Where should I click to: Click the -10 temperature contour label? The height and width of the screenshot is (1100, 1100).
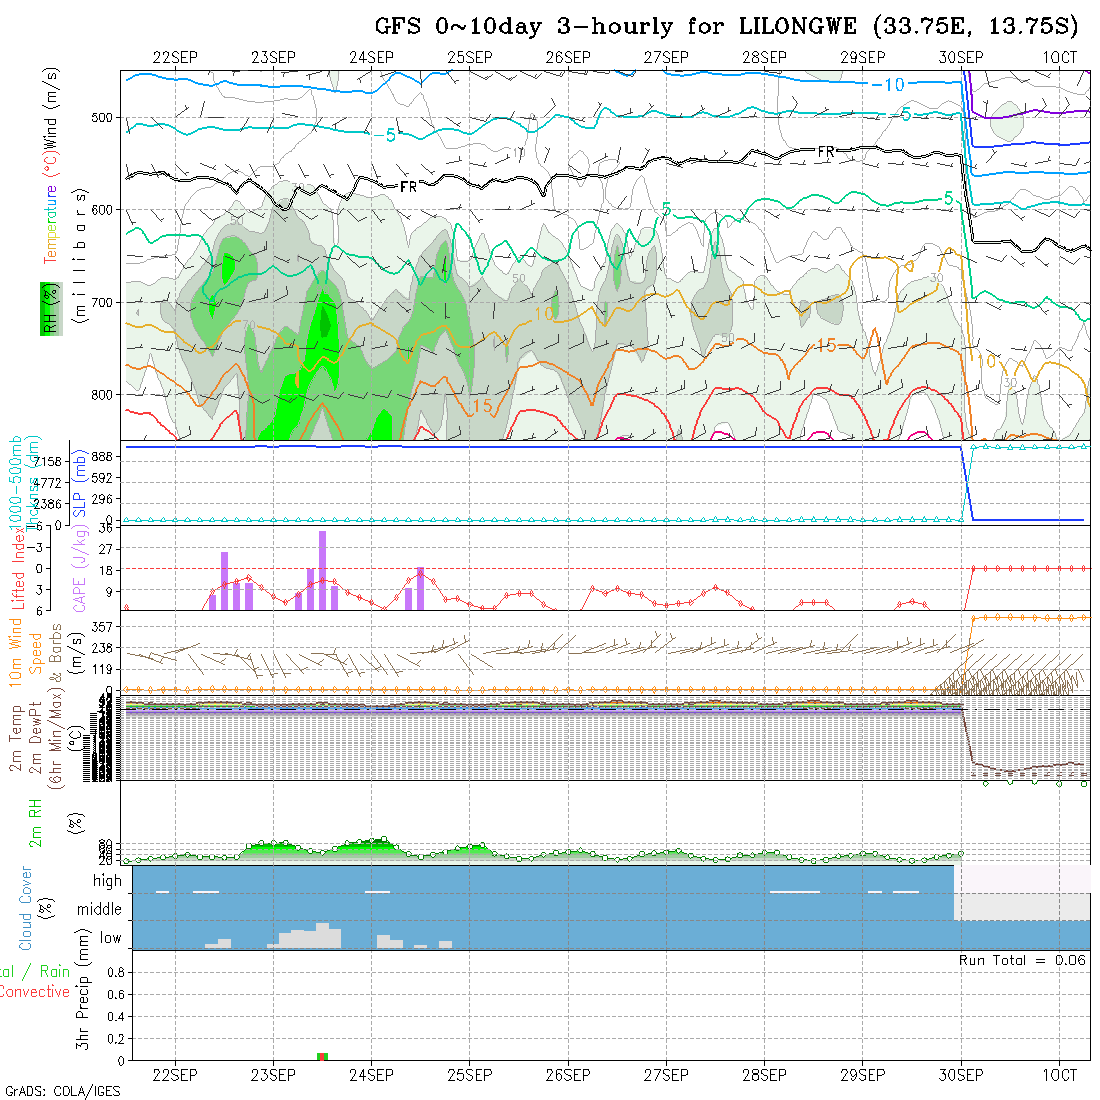click(888, 84)
